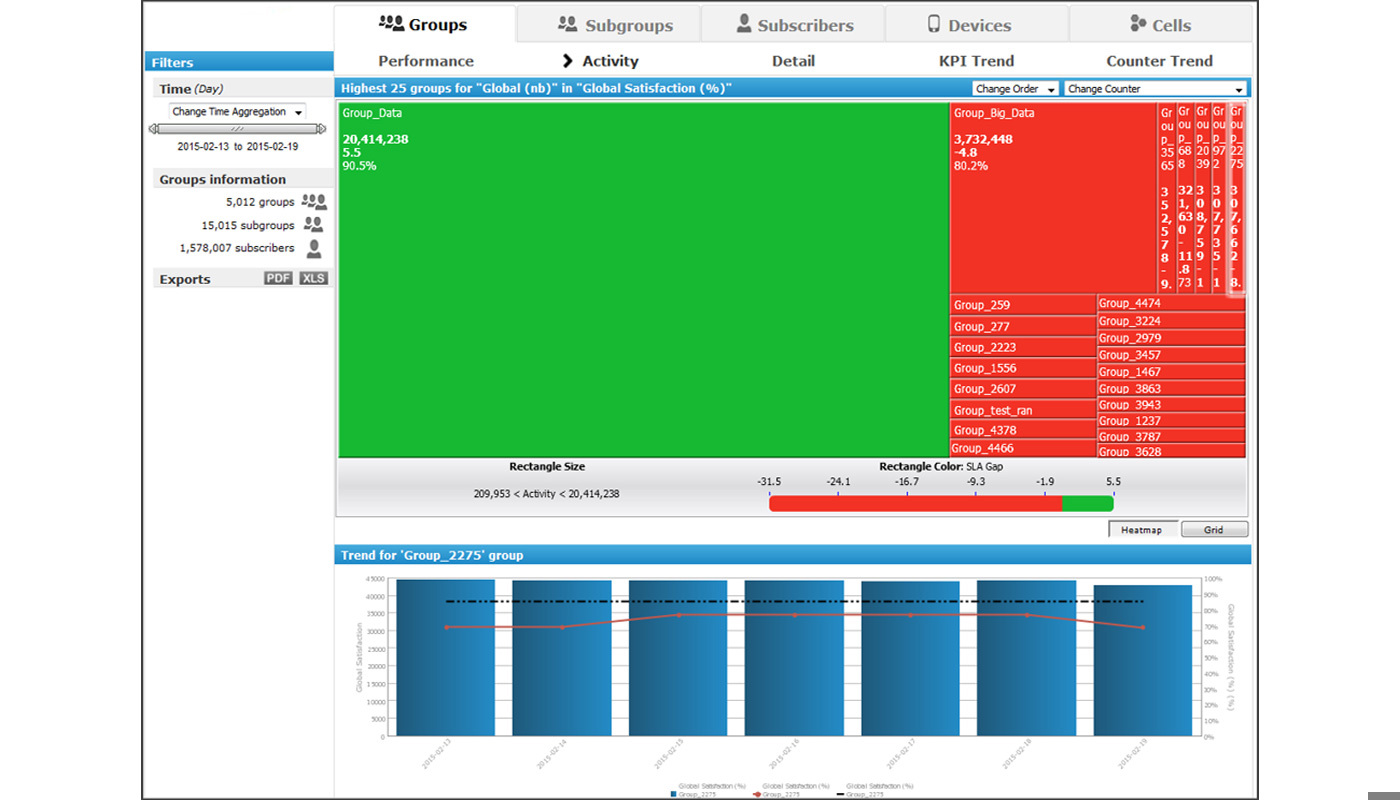
Task: Open the Change Counter dropdown
Action: point(1155,89)
